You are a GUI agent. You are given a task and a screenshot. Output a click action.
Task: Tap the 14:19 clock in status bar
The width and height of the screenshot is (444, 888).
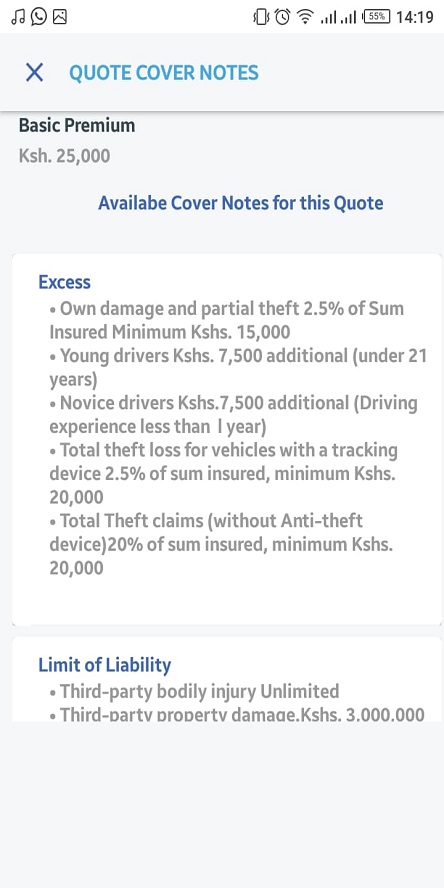pos(415,18)
